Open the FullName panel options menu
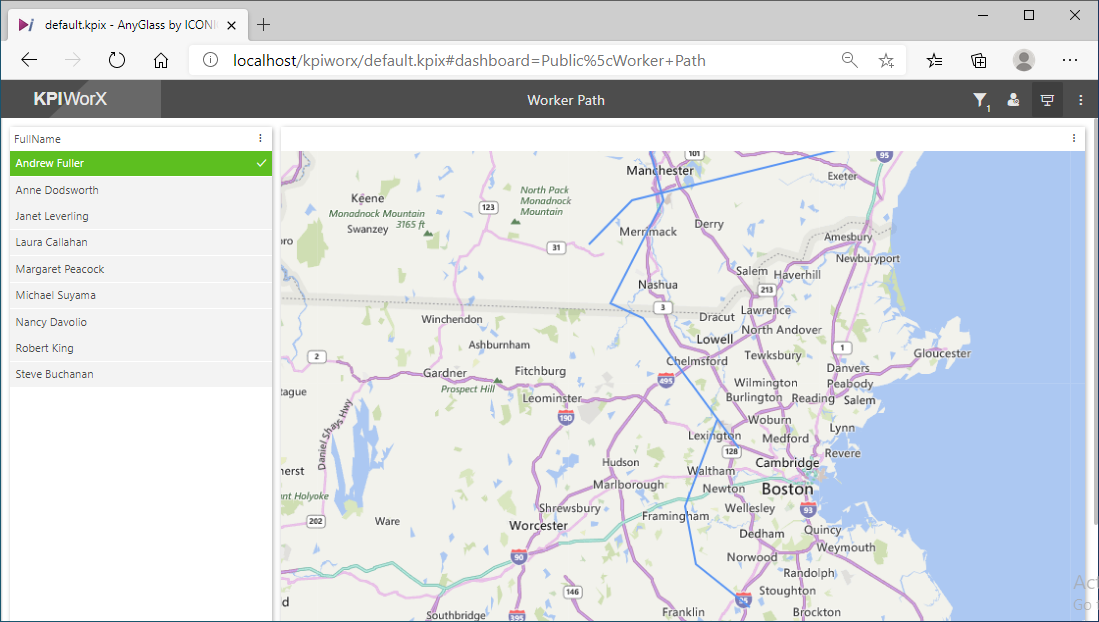Viewport: 1099px width, 622px height. 261,139
